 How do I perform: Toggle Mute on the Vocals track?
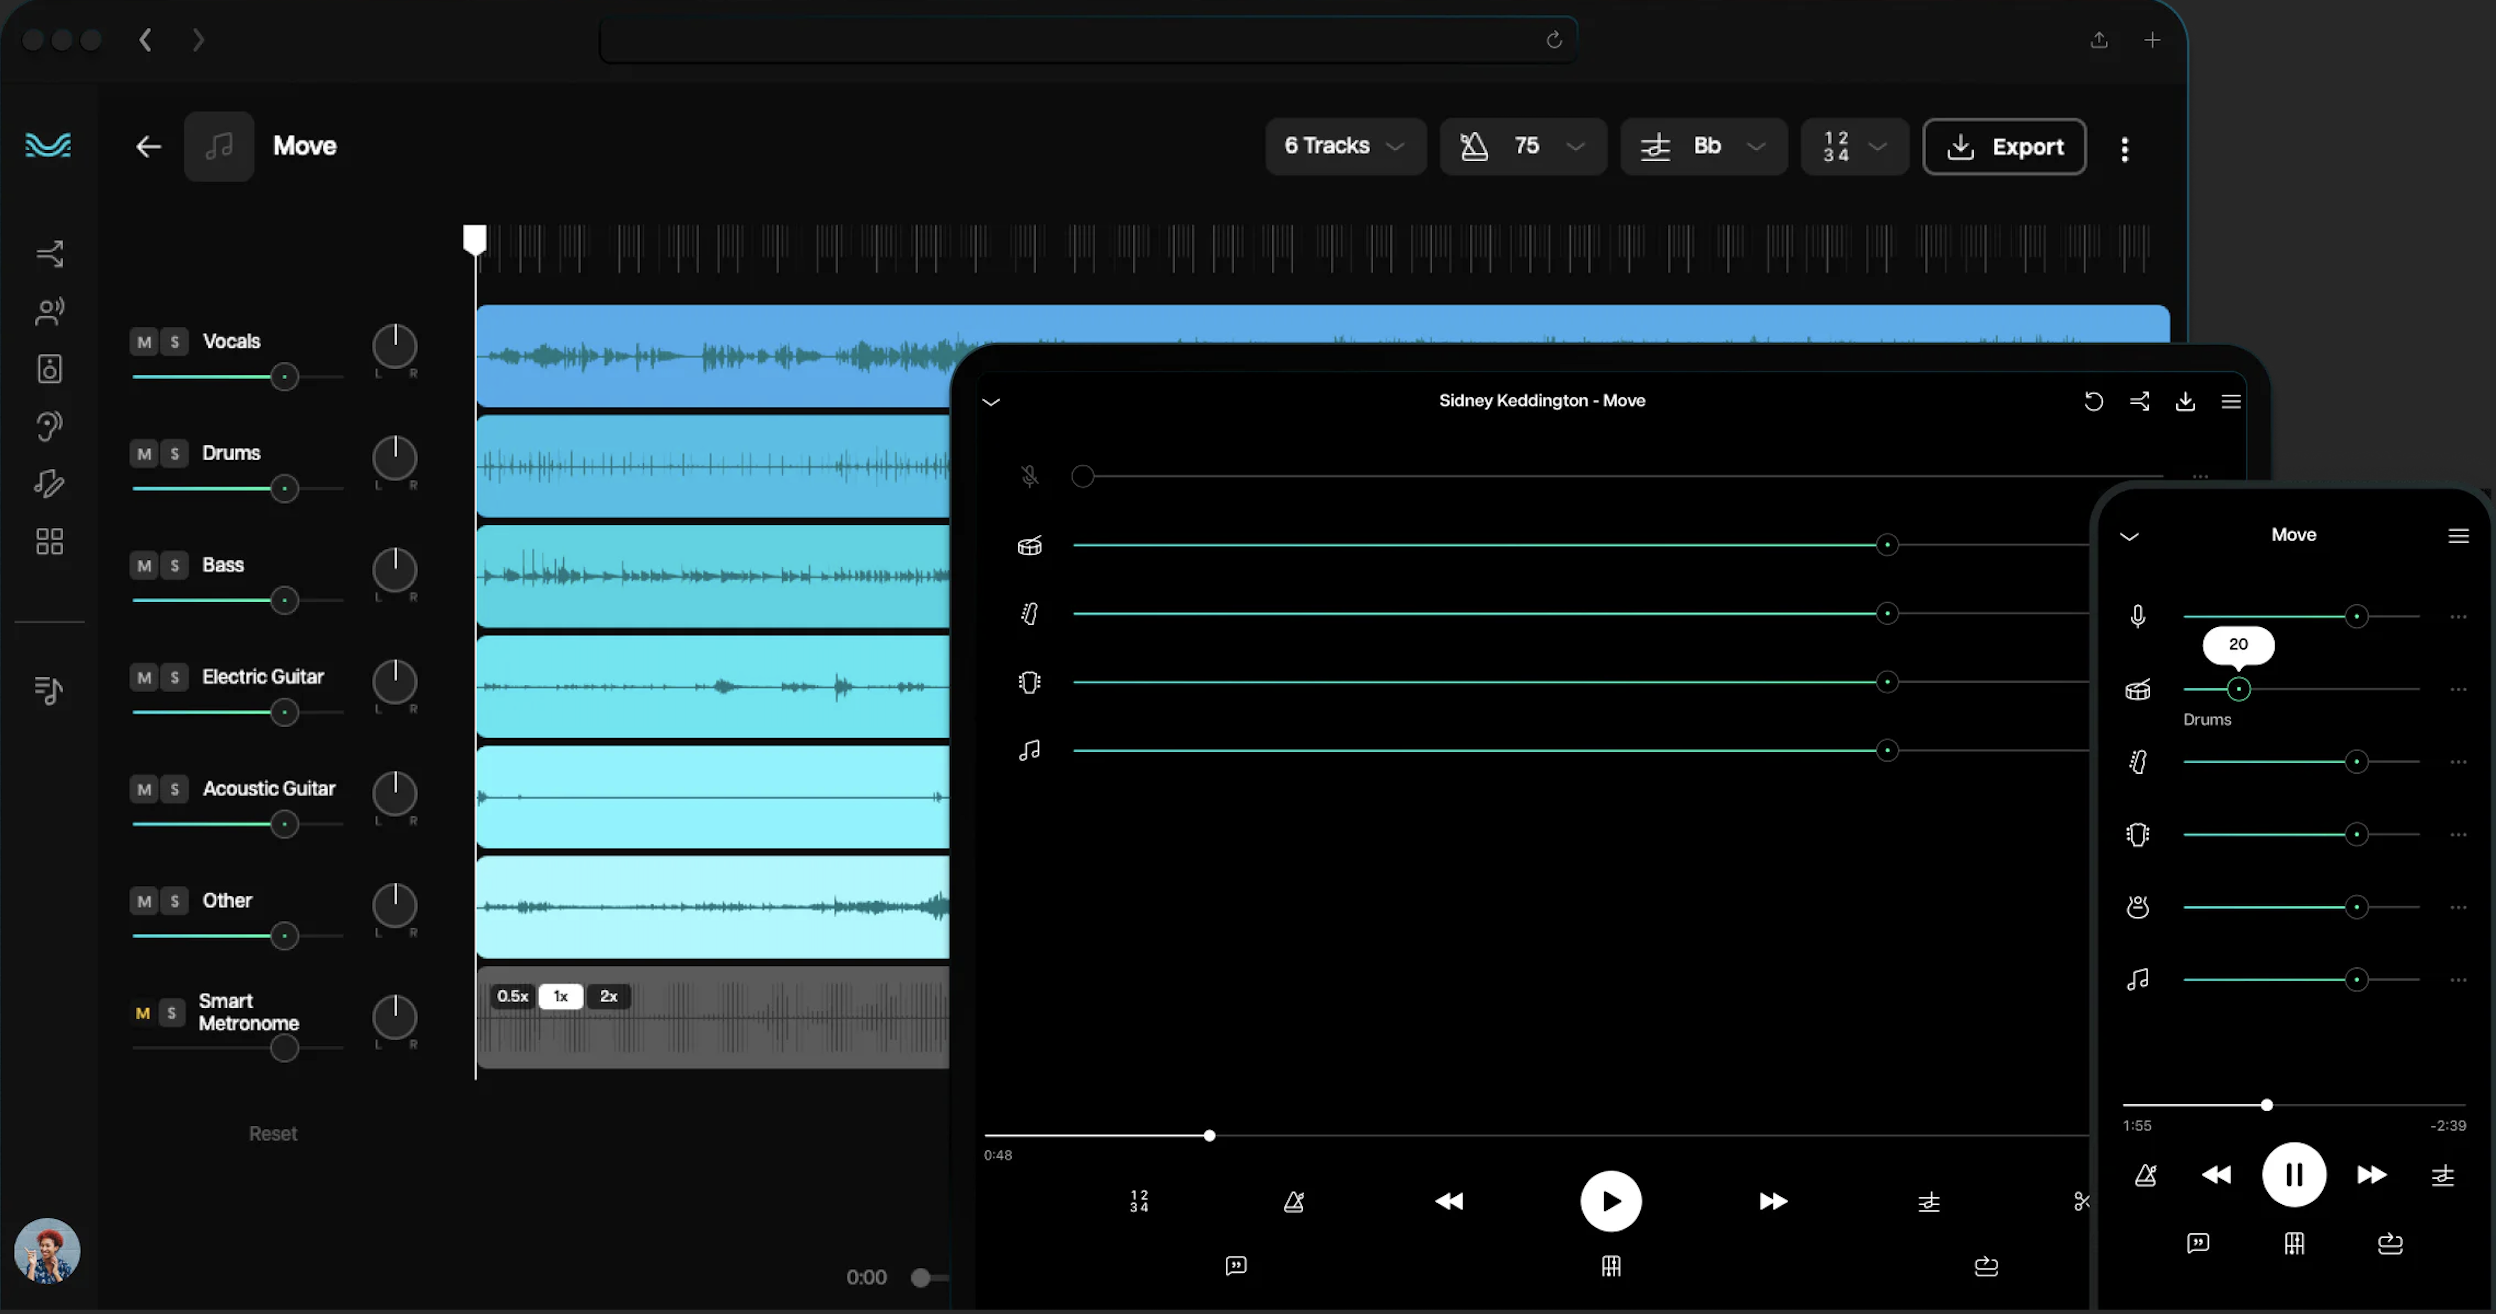point(144,340)
